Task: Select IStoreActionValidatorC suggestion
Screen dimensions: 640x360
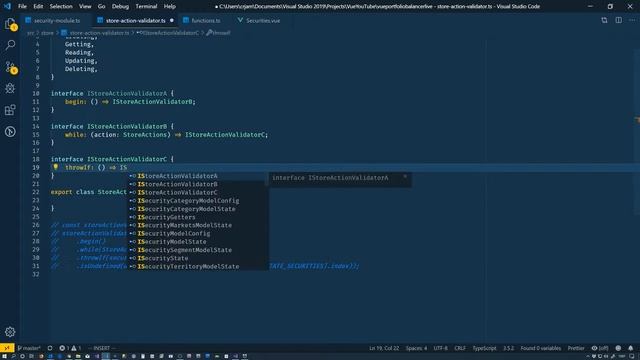Action: pyautogui.click(x=198, y=192)
